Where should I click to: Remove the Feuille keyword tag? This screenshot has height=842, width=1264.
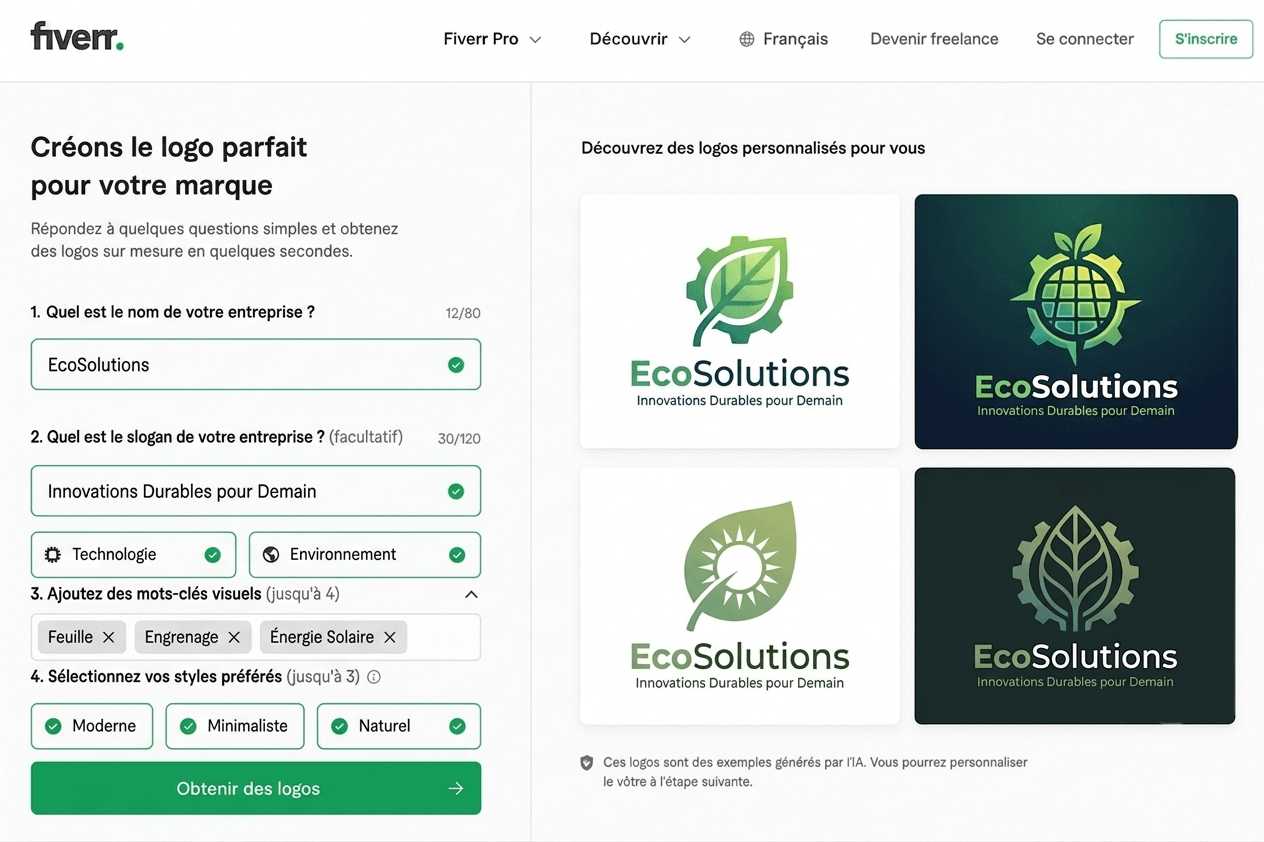[109, 637]
